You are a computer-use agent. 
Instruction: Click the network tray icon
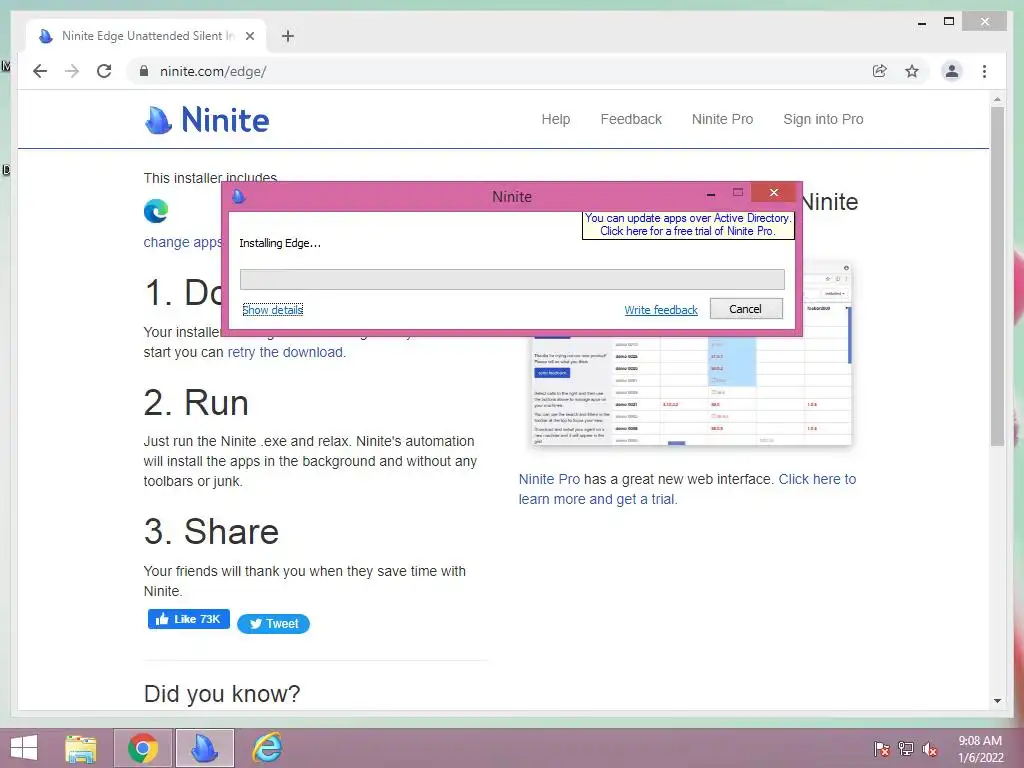[906, 748]
